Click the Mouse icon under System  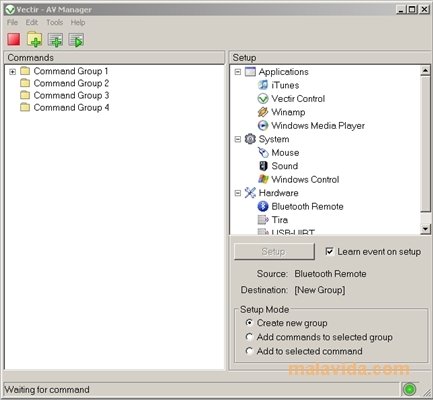263,152
